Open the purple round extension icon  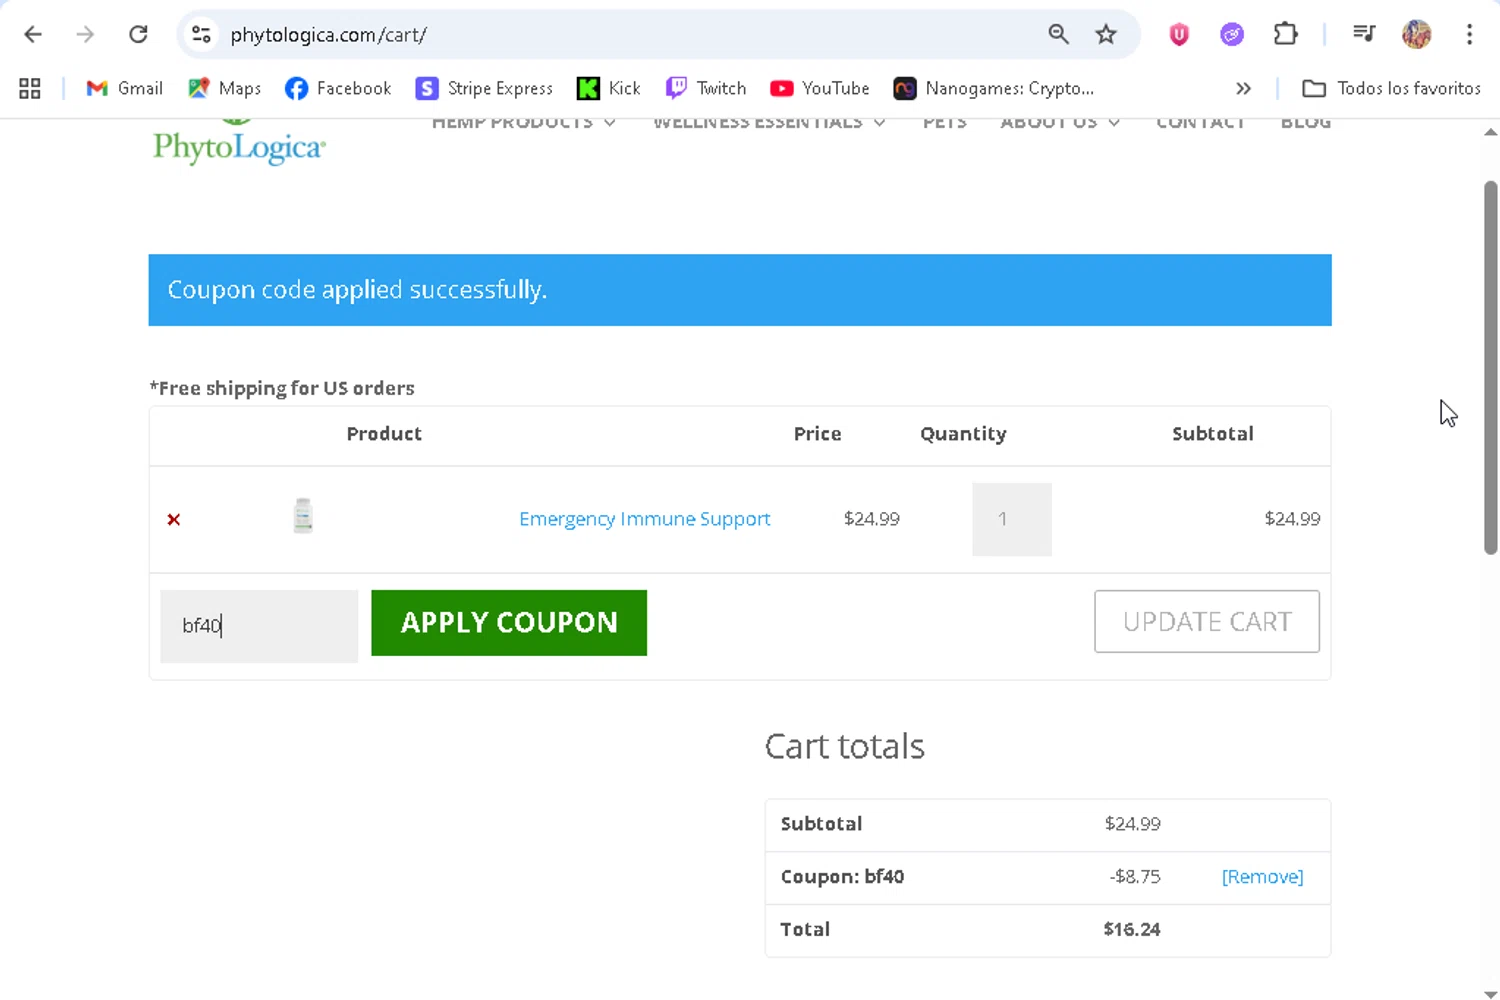(1232, 35)
